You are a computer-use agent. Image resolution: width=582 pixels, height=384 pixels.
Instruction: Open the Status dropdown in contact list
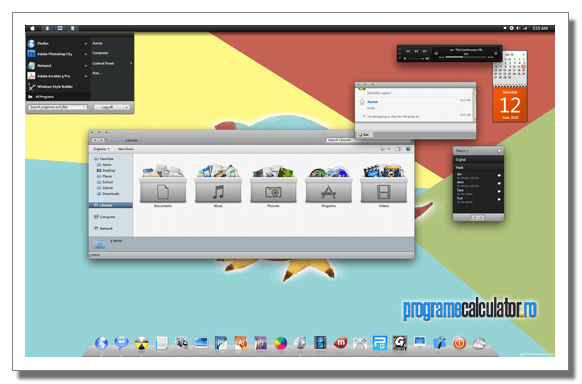pos(462,151)
